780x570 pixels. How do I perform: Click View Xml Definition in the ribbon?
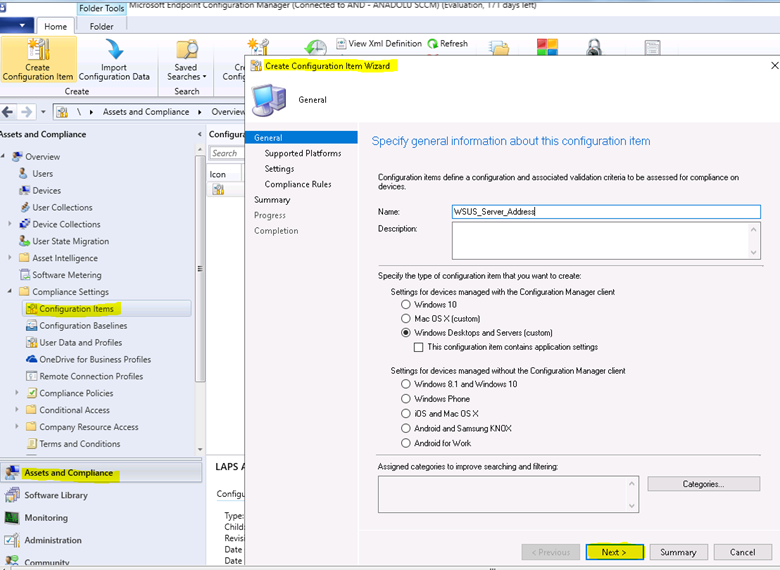pos(379,44)
